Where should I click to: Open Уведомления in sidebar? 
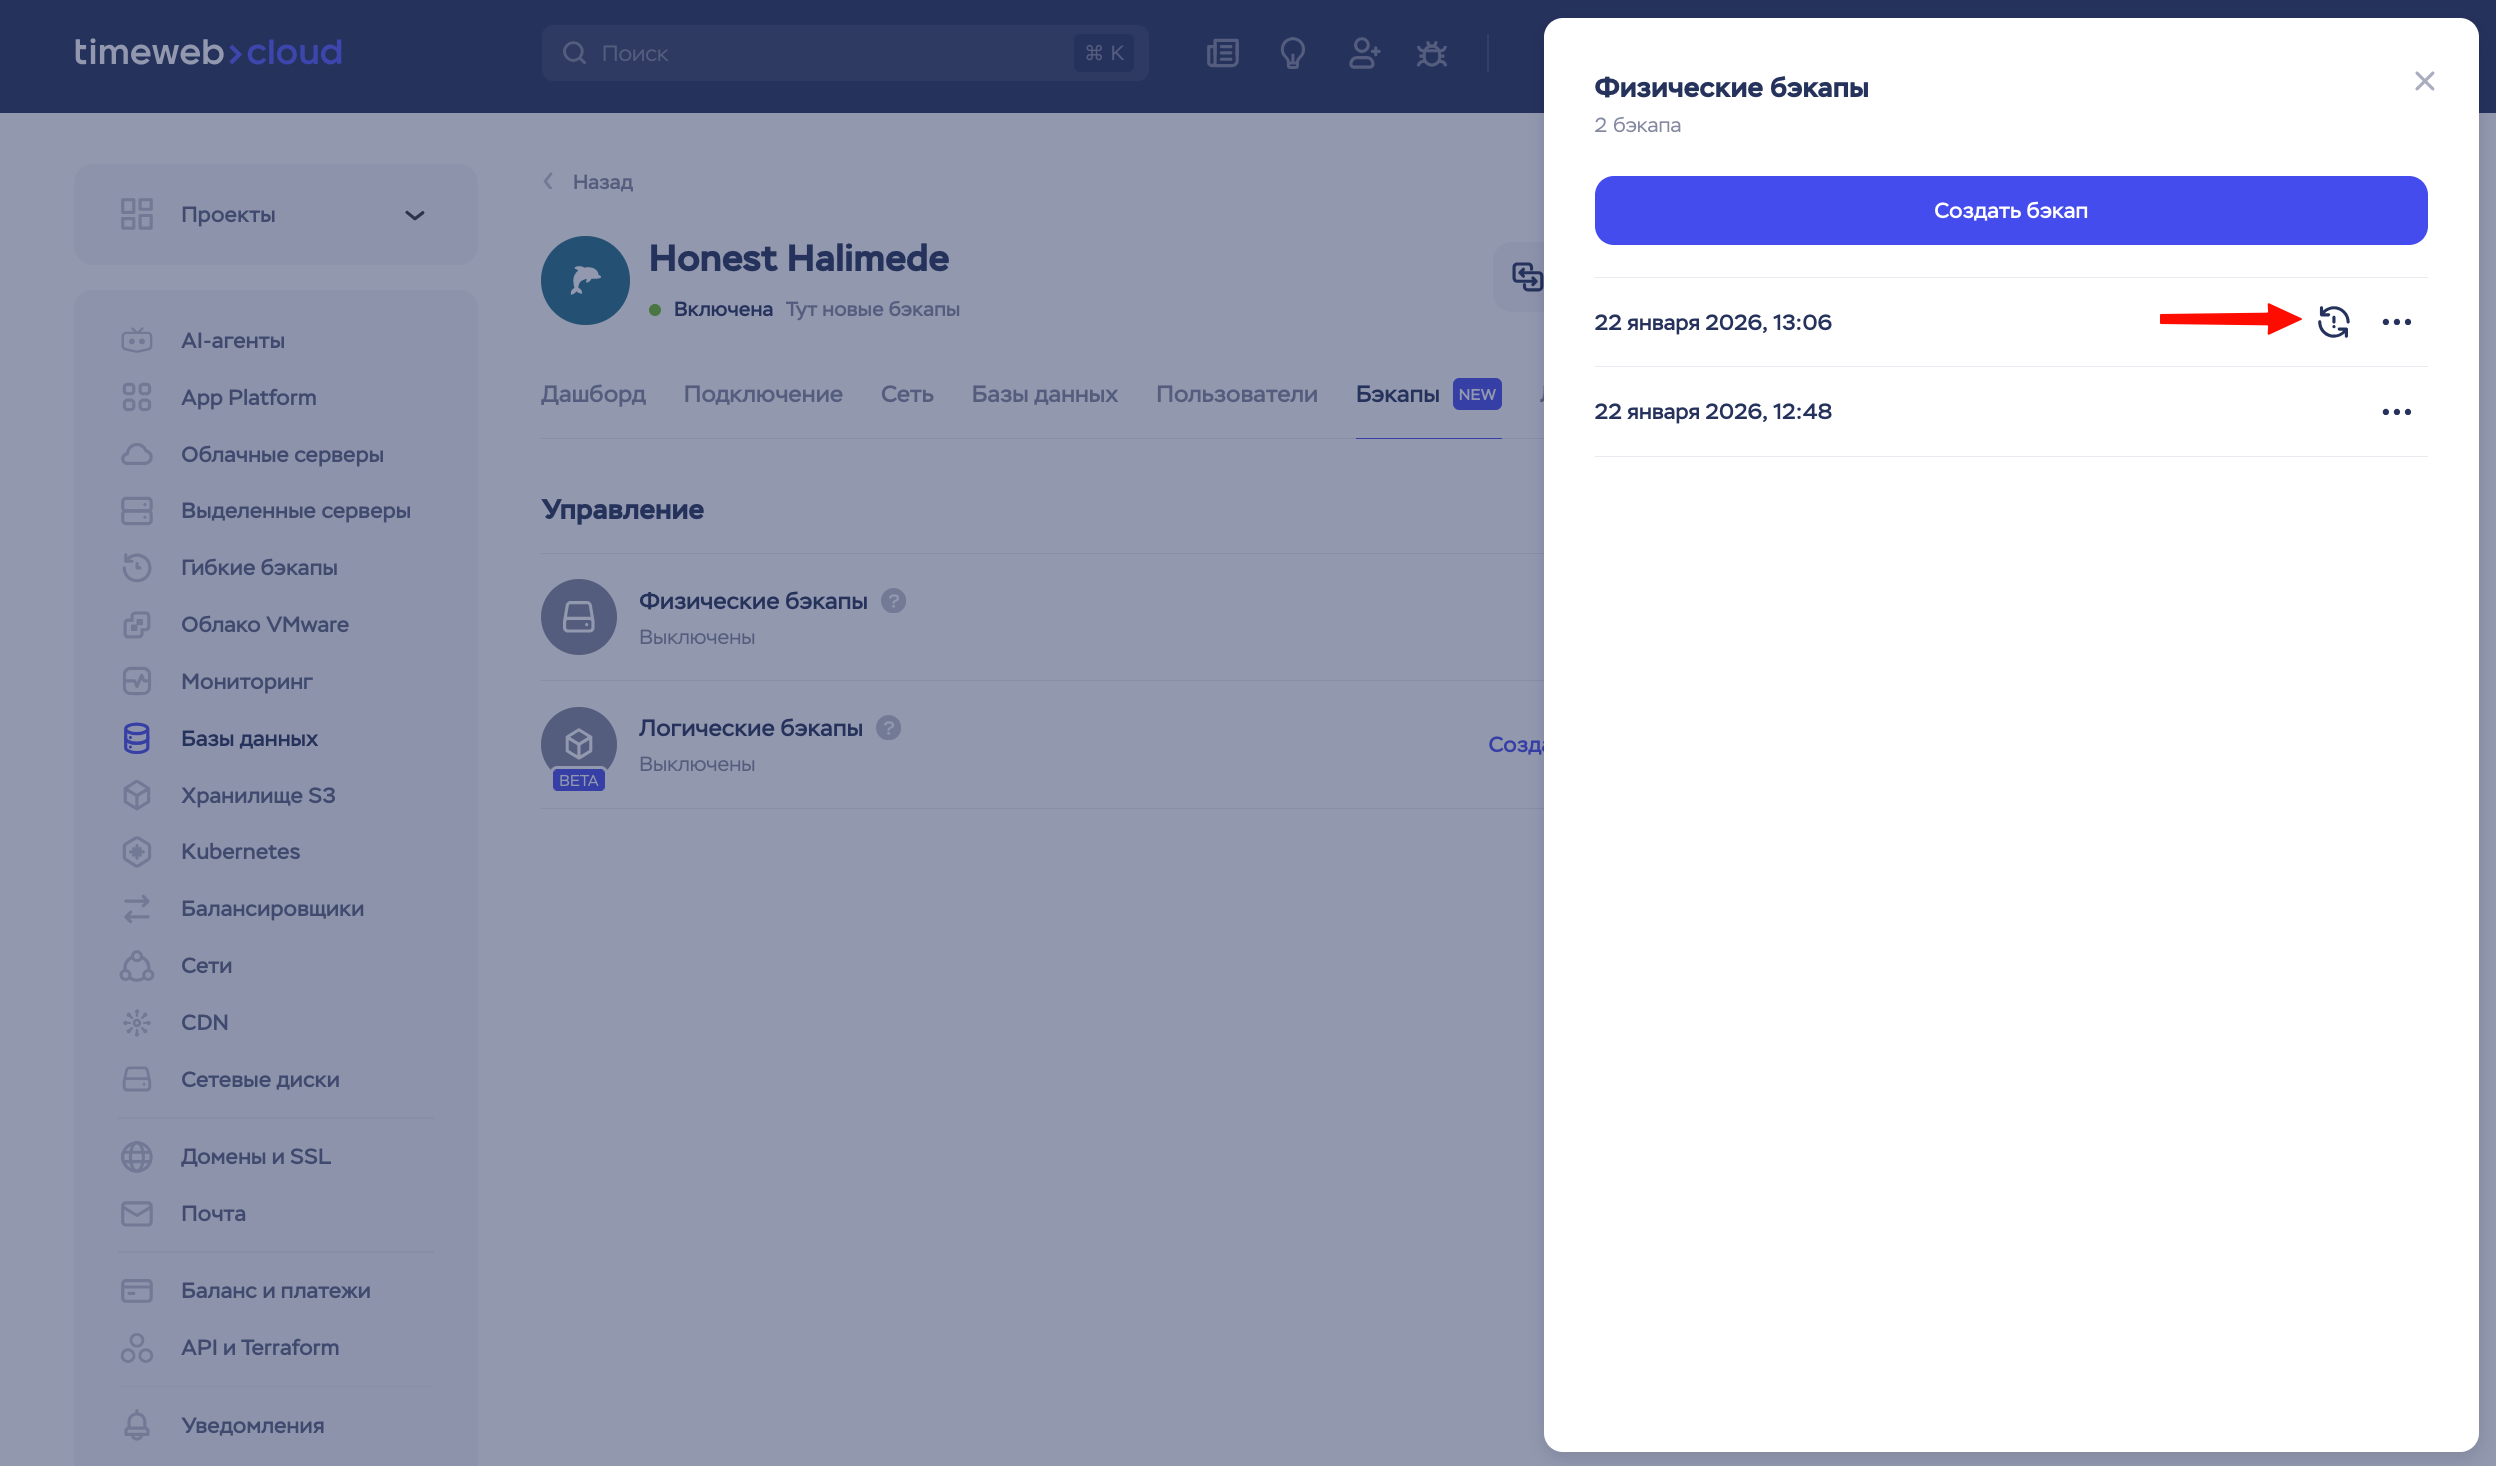pyautogui.click(x=252, y=1425)
